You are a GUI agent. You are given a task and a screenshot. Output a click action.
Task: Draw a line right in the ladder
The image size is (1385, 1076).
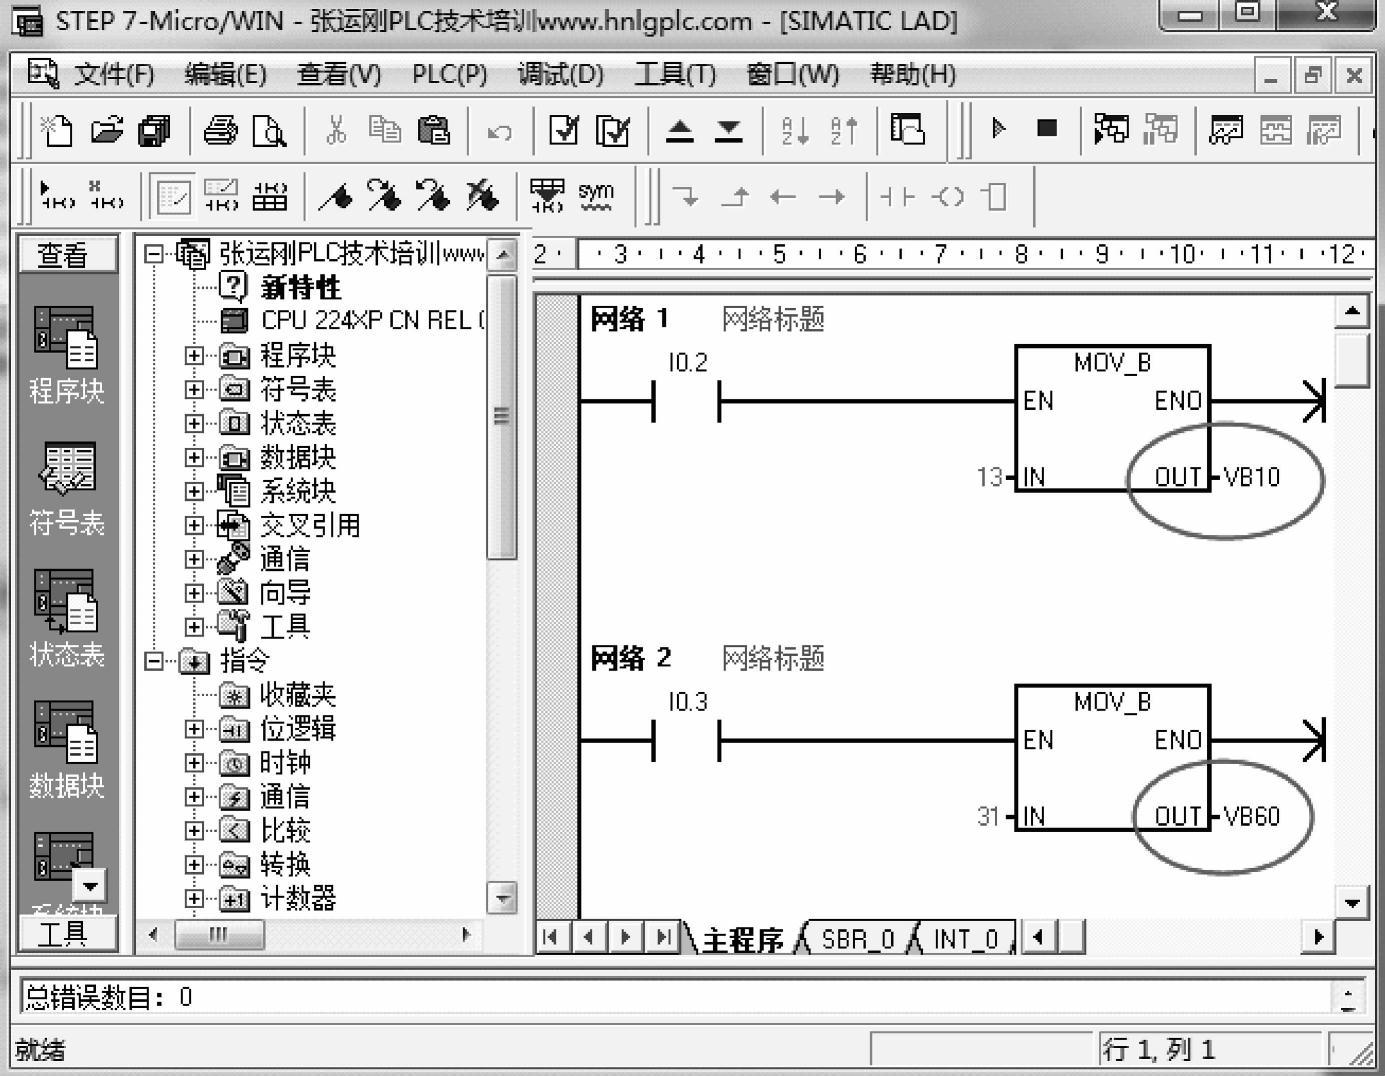point(831,197)
